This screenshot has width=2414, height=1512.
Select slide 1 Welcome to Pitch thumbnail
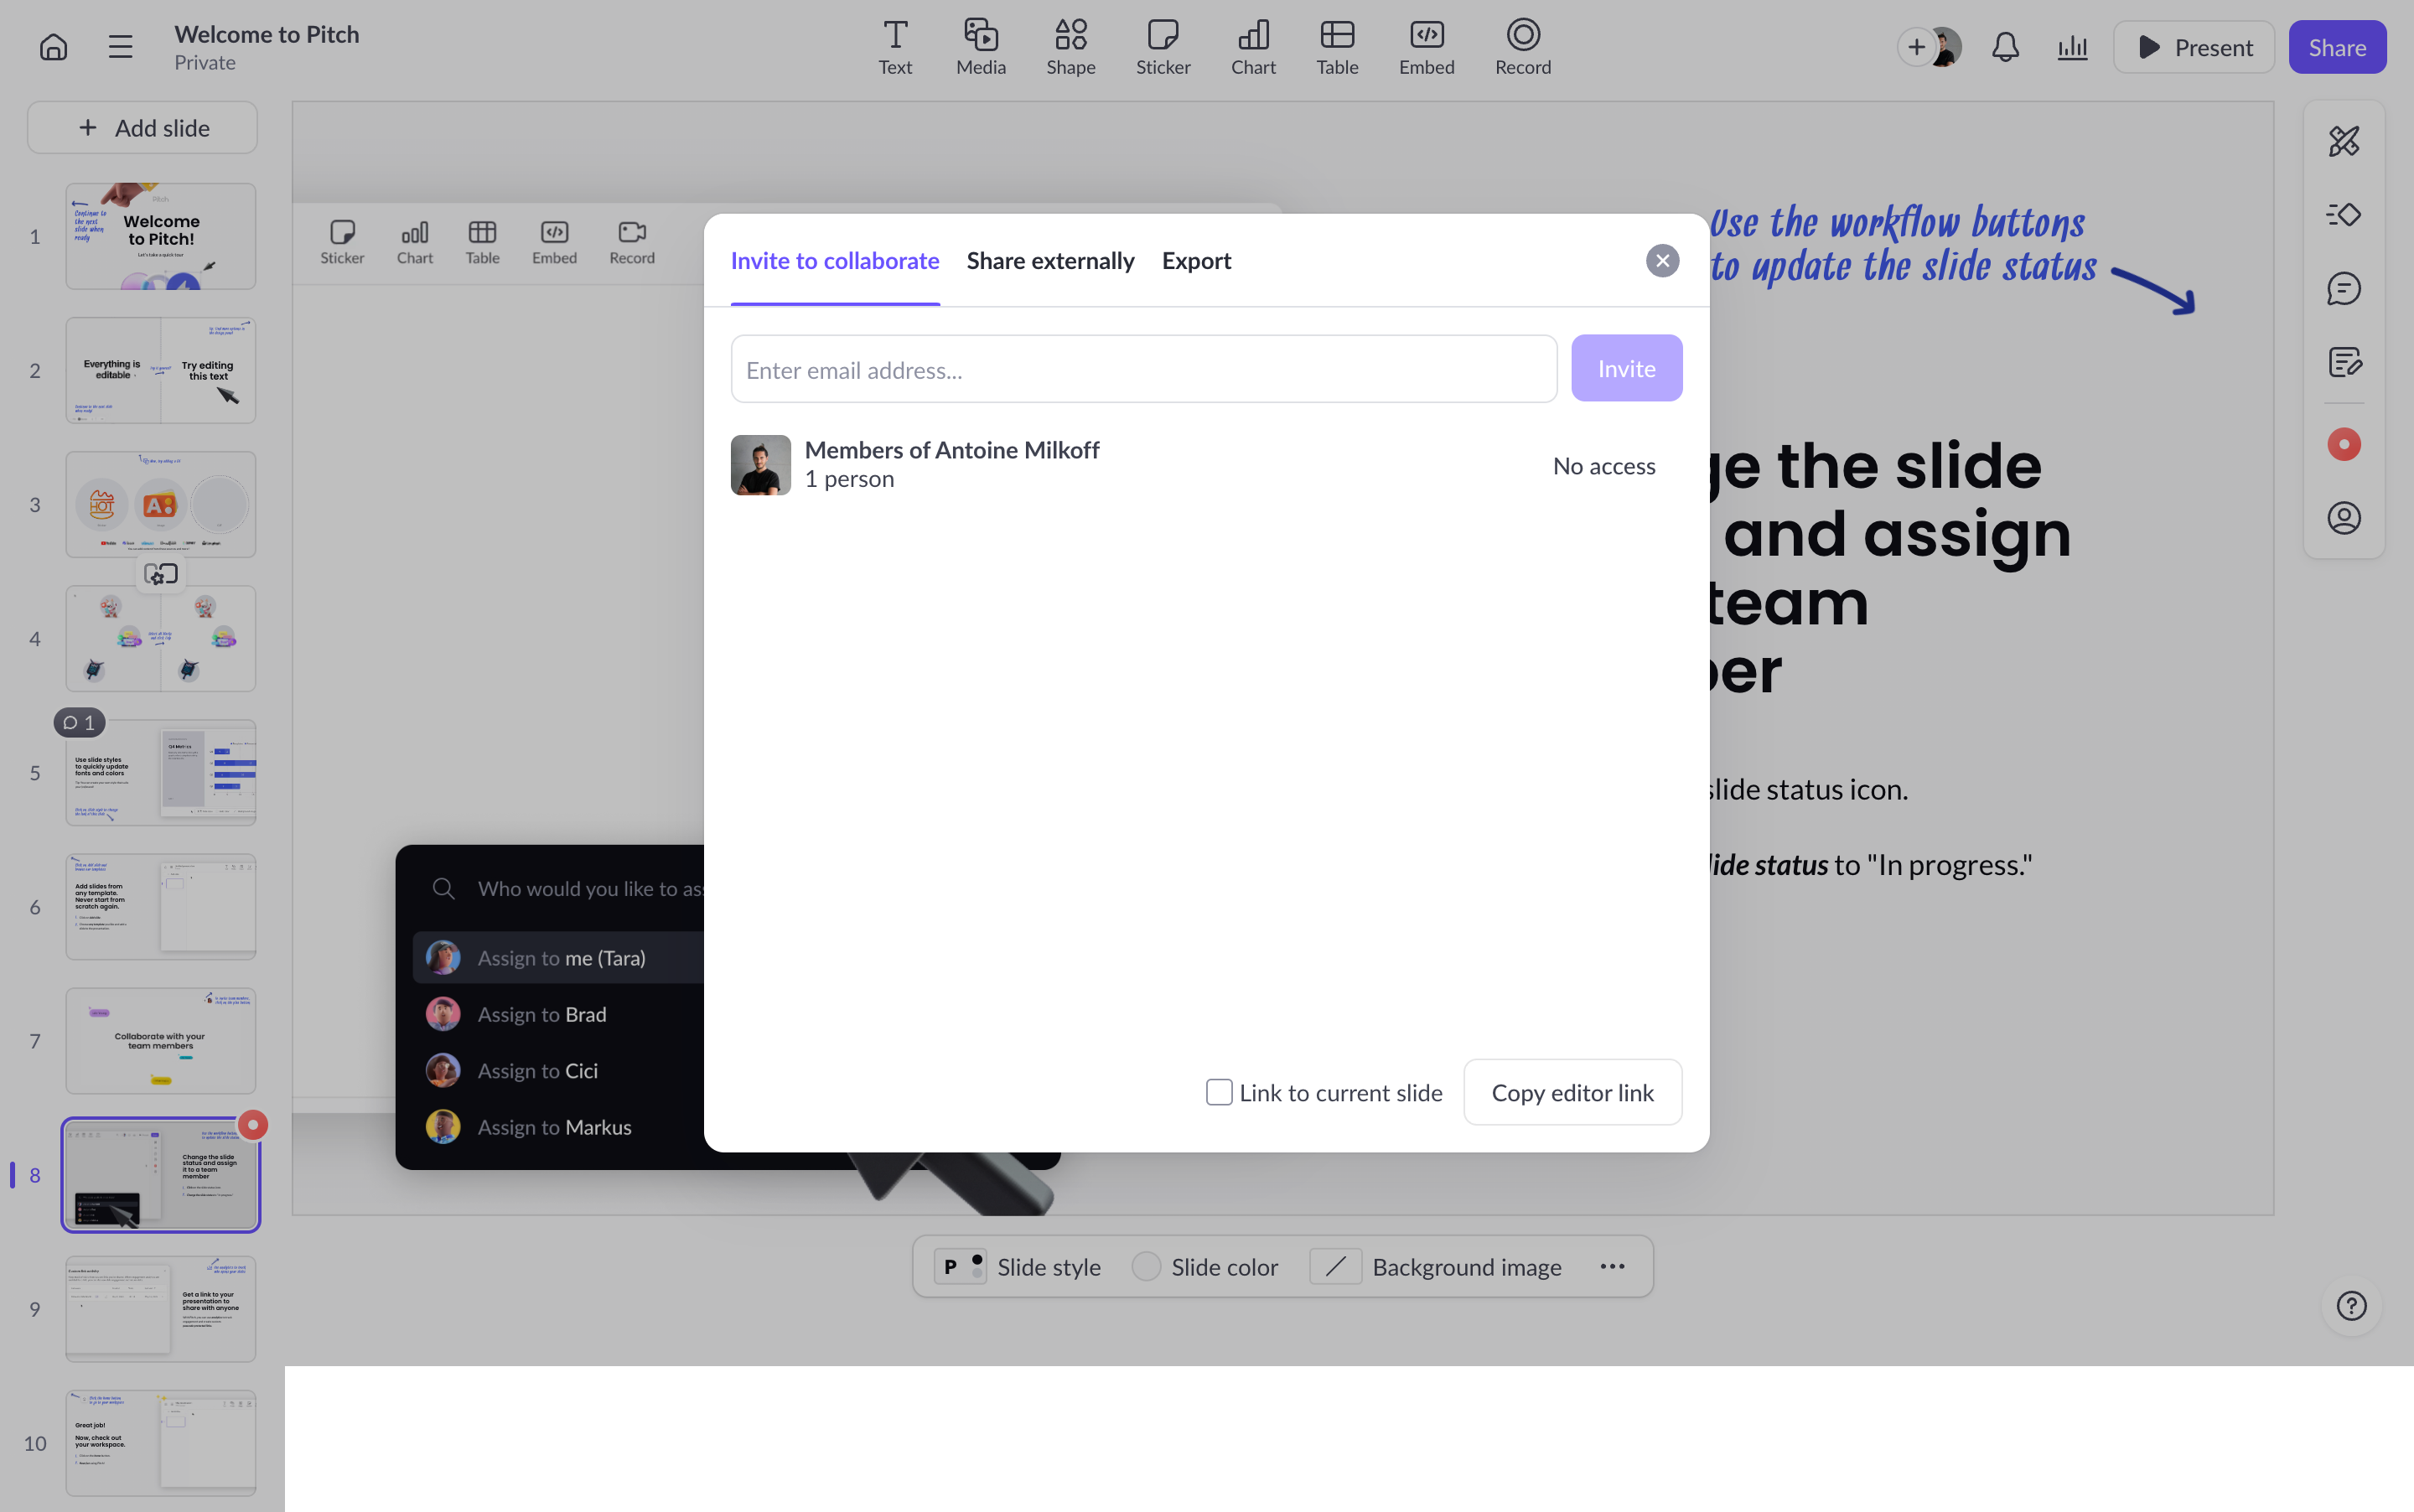(x=160, y=236)
